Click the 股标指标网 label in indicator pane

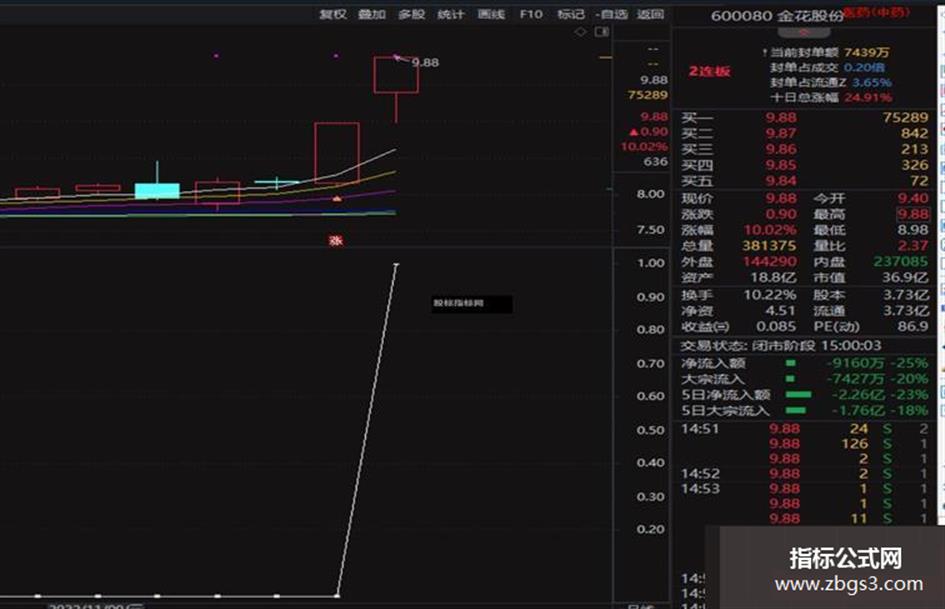click(x=458, y=303)
